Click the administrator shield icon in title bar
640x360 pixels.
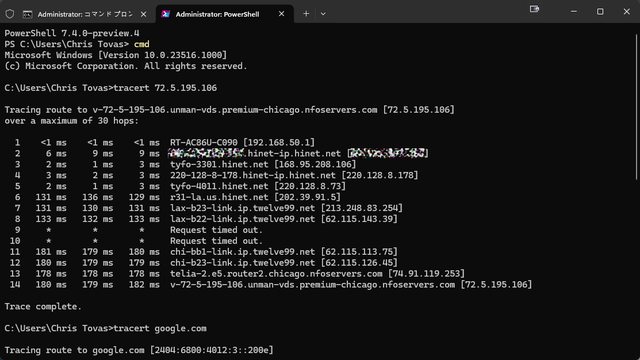point(10,14)
